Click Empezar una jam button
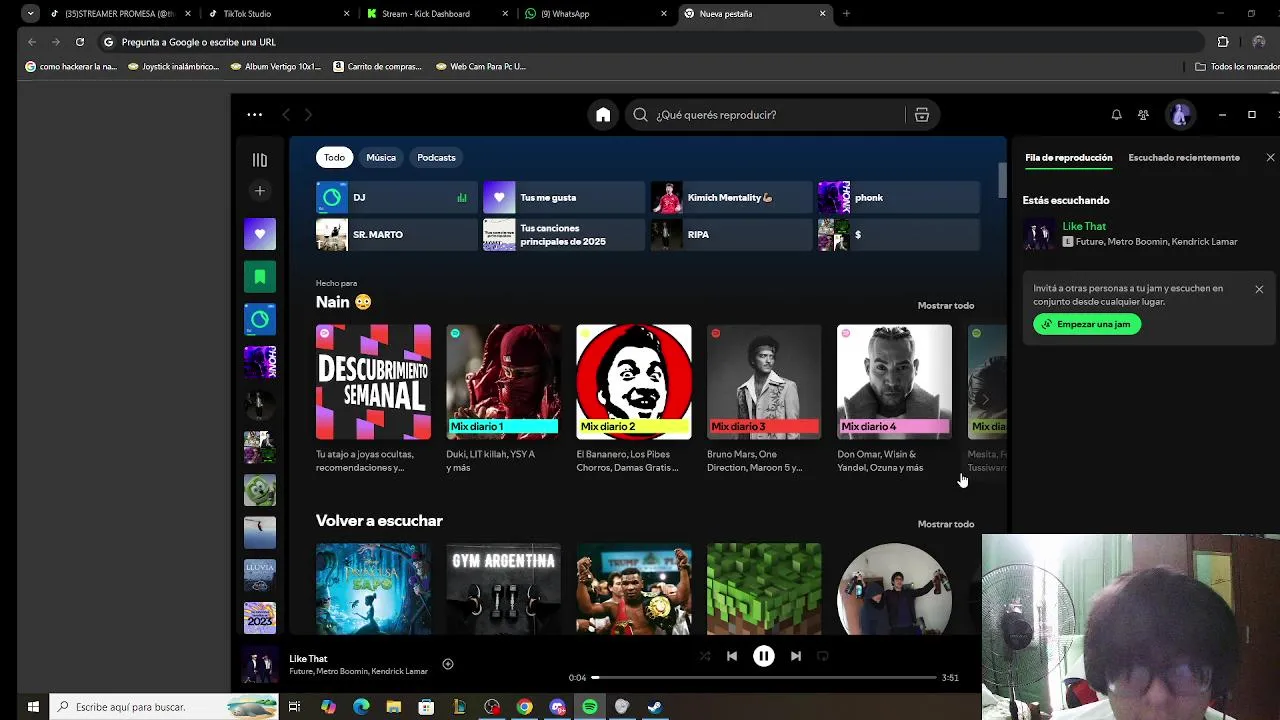This screenshot has height=720, width=1280. (1087, 324)
